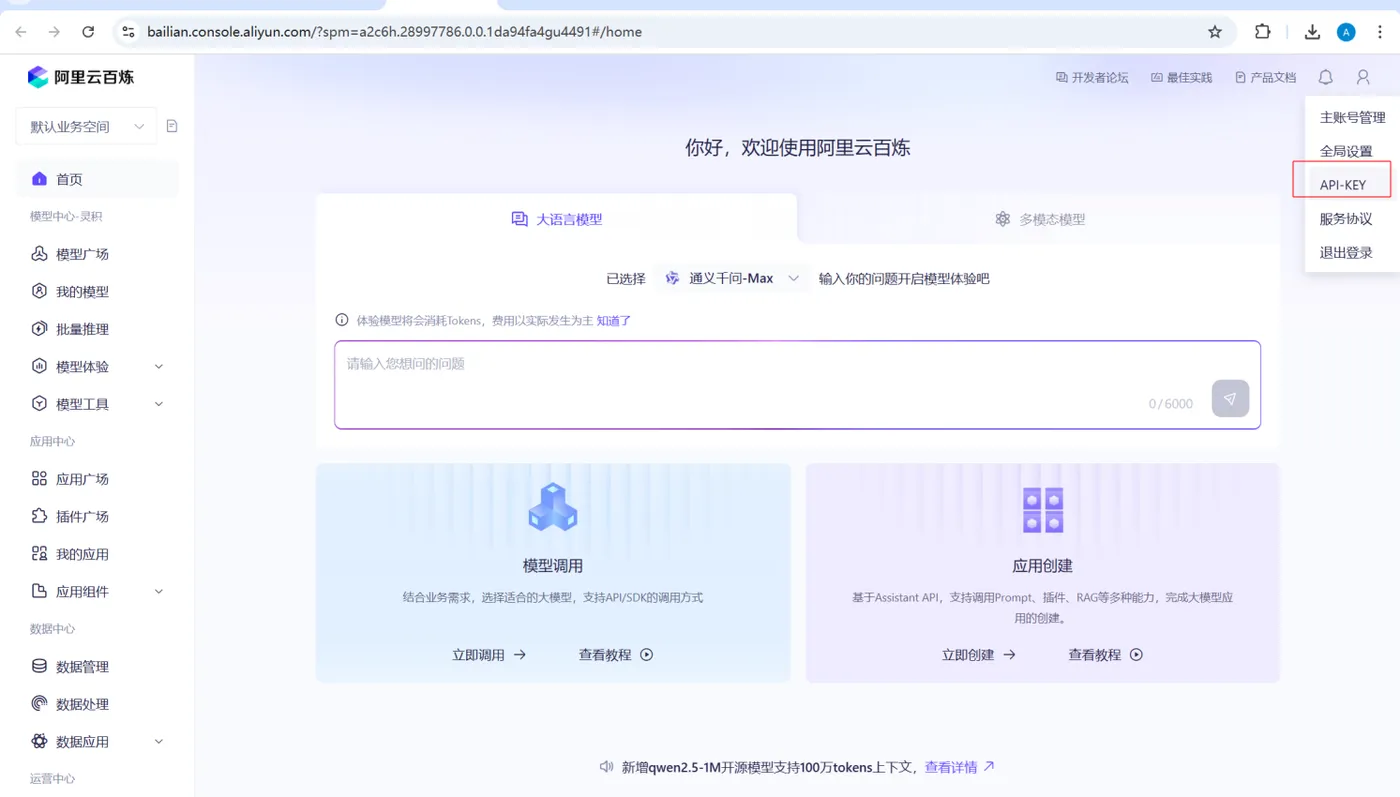
Task: Click the 数据处理 sidebar icon
Action: pyautogui.click(x=39, y=704)
